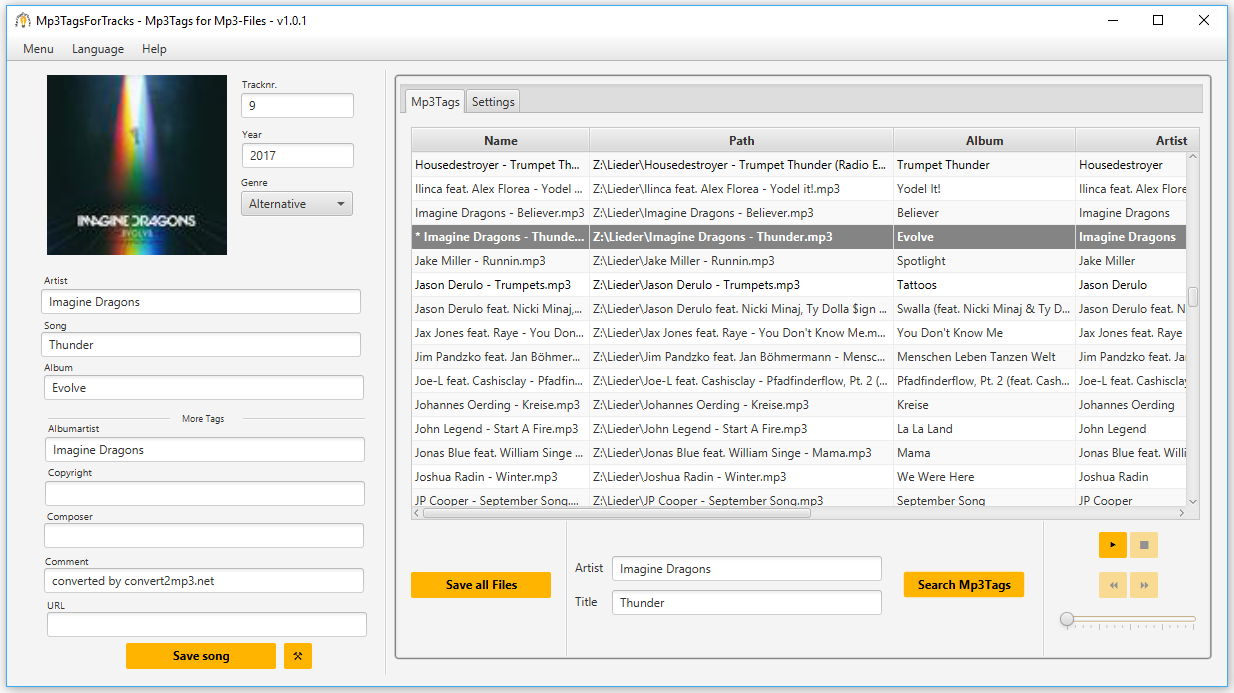Viewport: 1234px width, 693px height.
Task: Click the Save song button
Action: (x=201, y=656)
